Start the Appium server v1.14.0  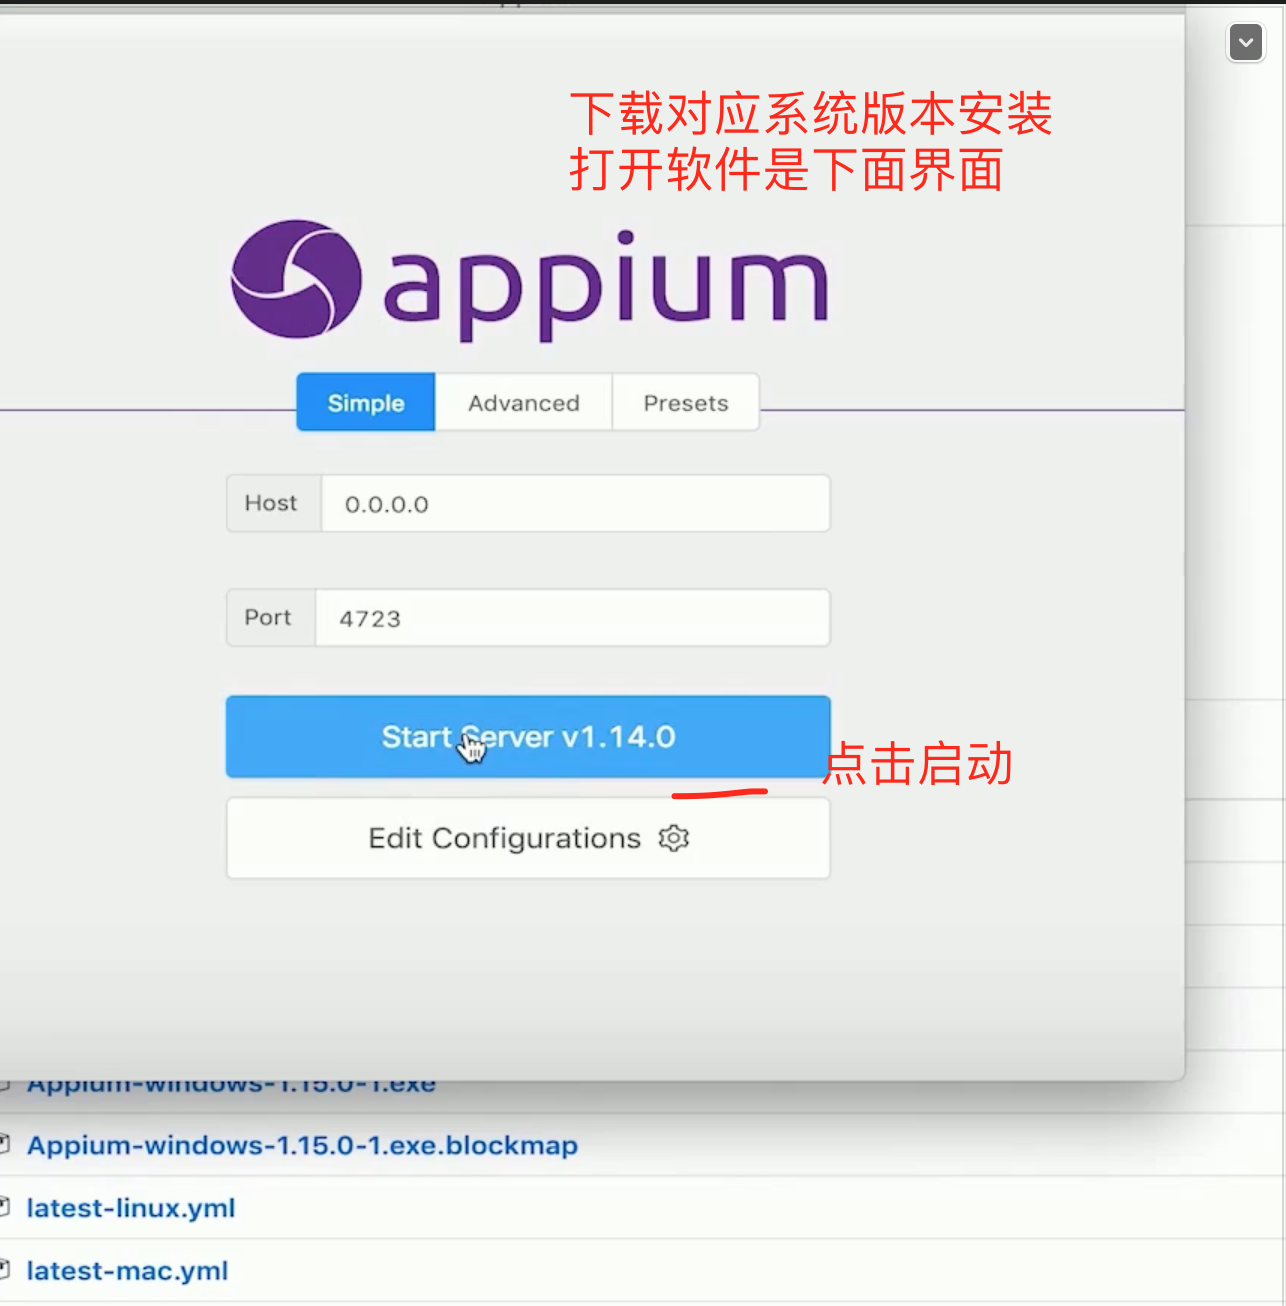coord(528,736)
